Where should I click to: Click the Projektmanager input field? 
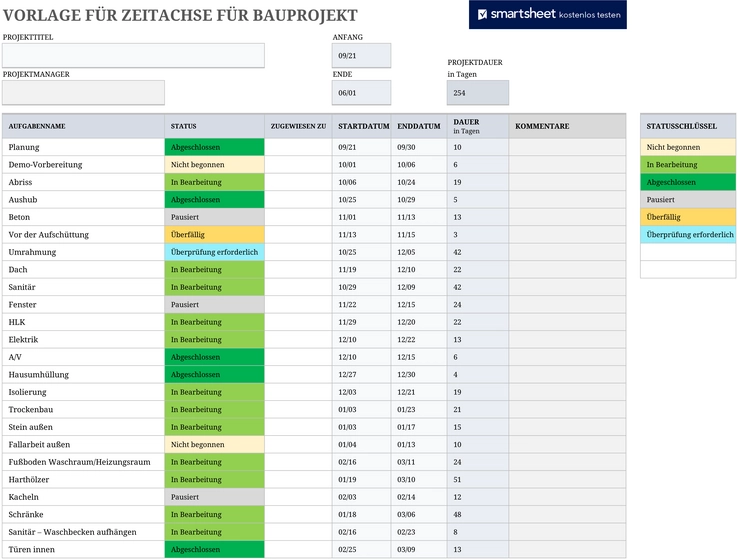83,93
